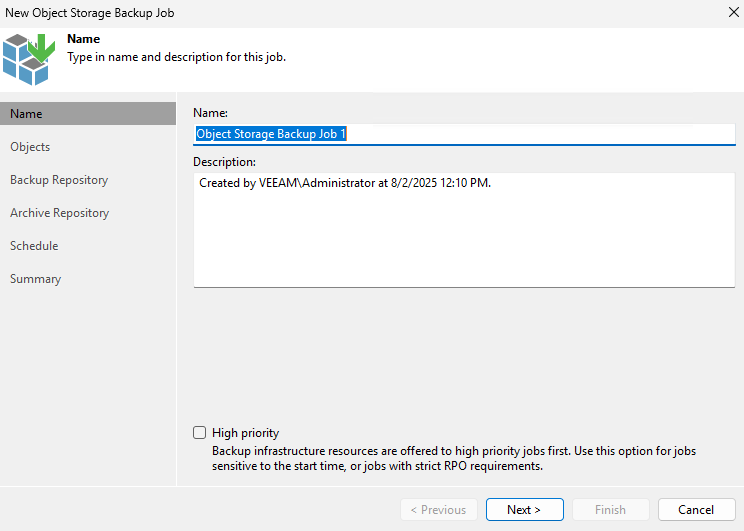Click inside the Description text box
Viewport: 744px width, 531px height.
[464, 230]
